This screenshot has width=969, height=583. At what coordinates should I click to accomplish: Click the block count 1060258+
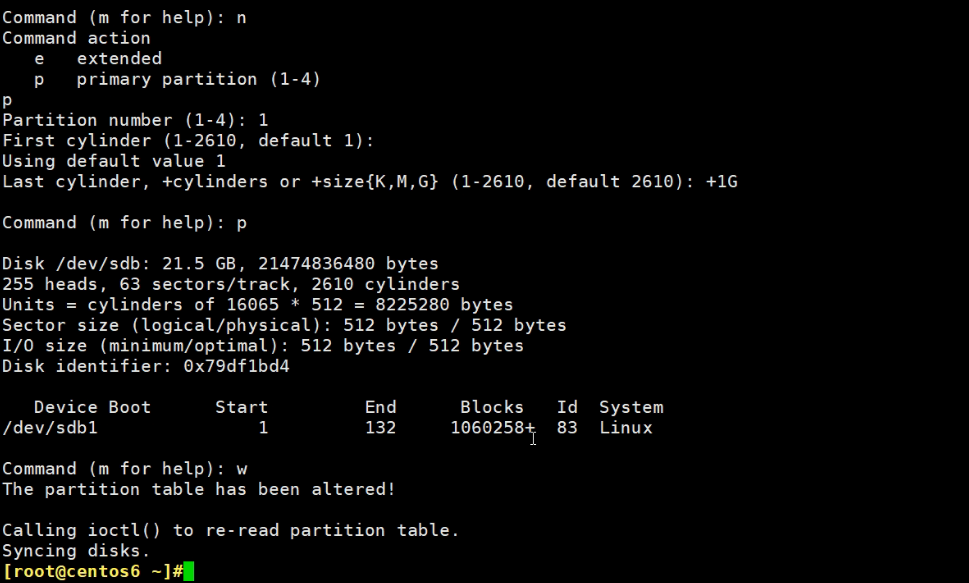point(492,428)
